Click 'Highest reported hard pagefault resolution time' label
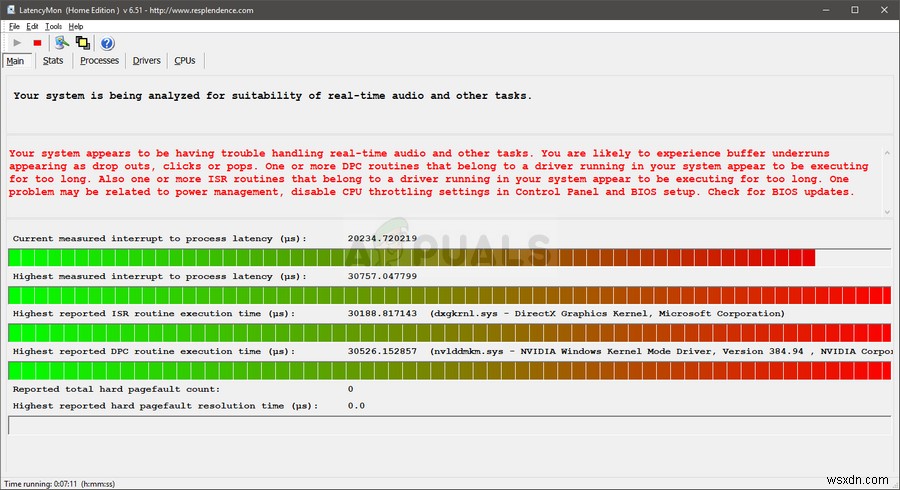The height and width of the screenshot is (490, 900). [165, 406]
